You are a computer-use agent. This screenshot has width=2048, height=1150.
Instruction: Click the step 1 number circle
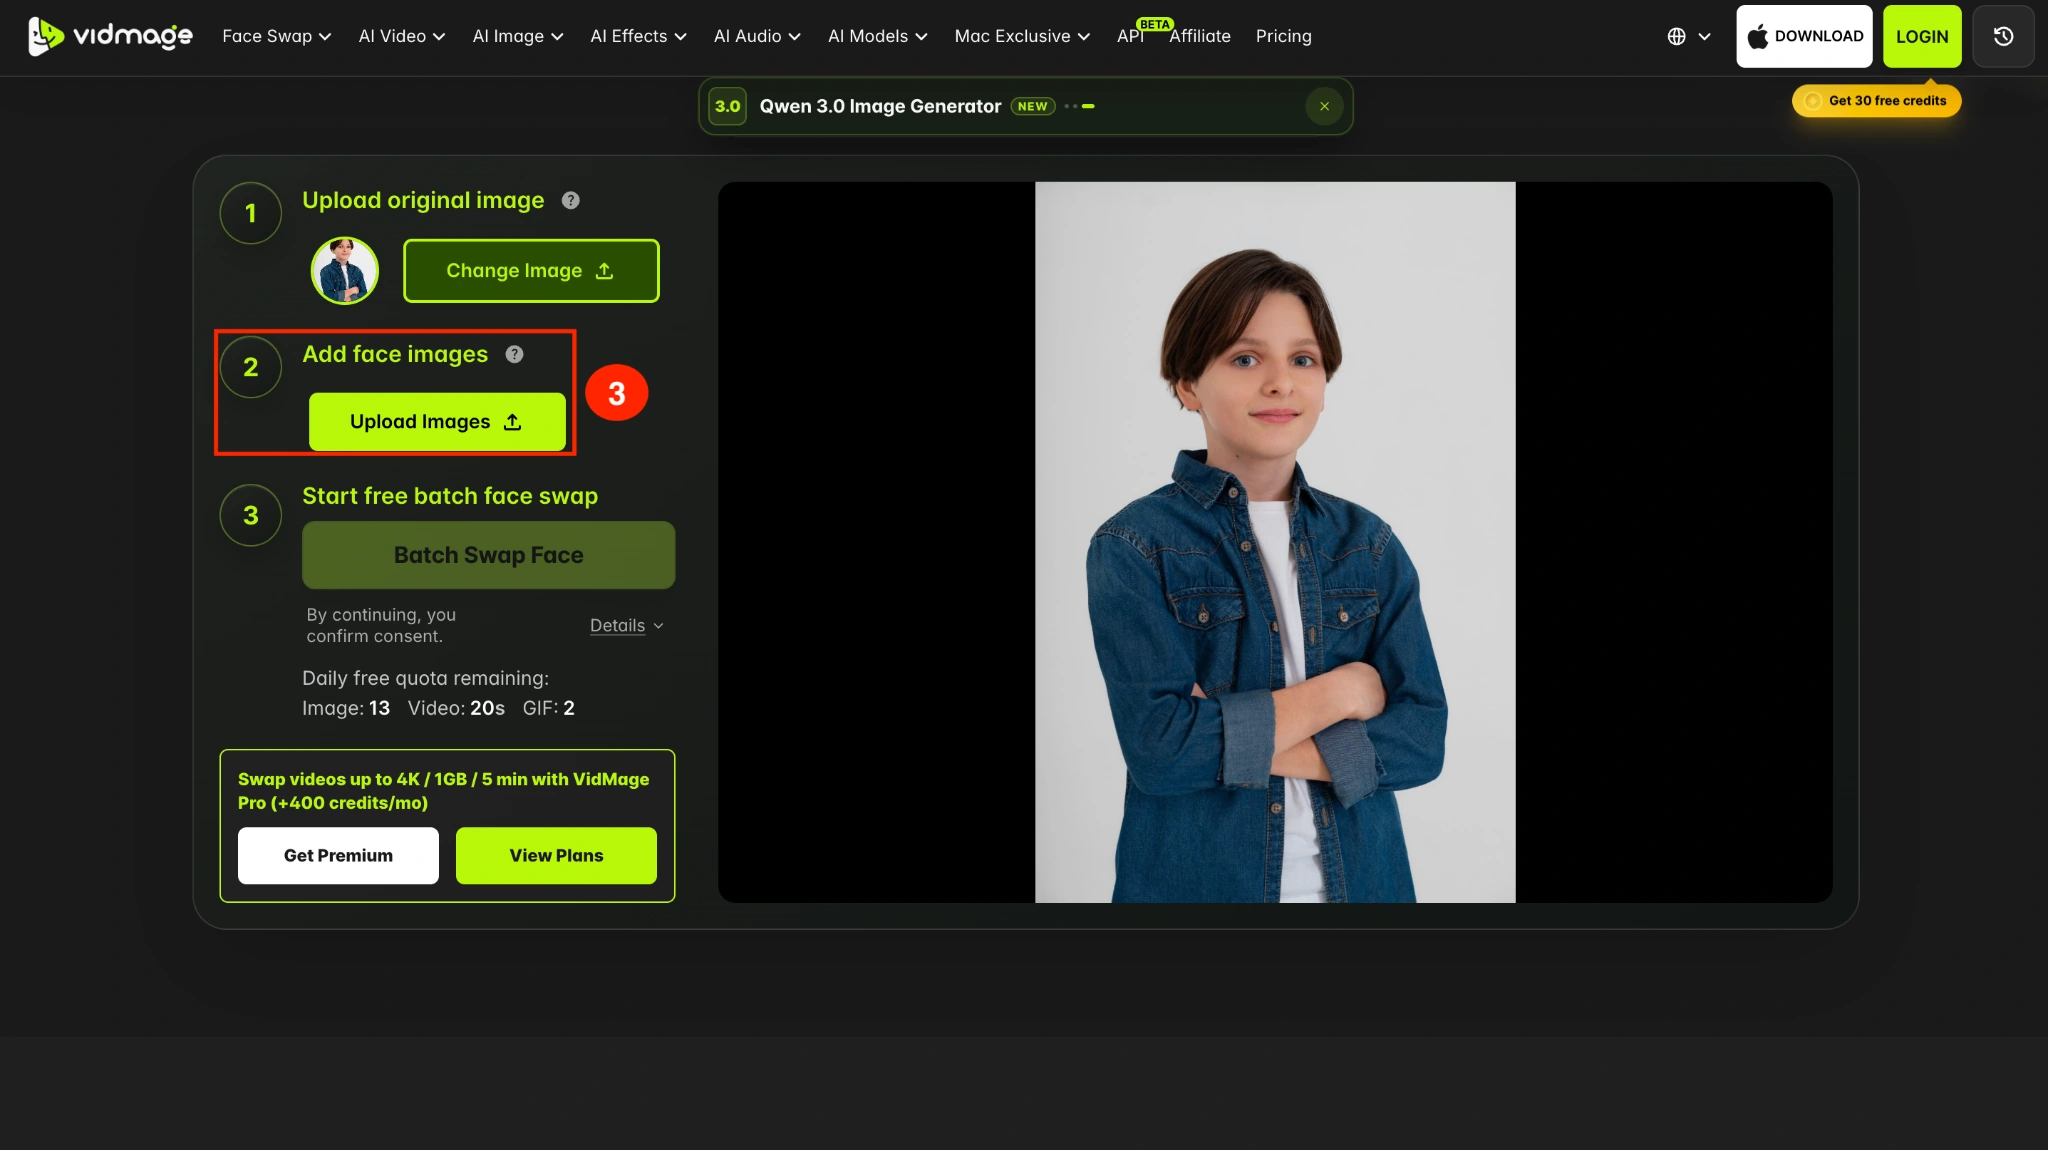(251, 213)
